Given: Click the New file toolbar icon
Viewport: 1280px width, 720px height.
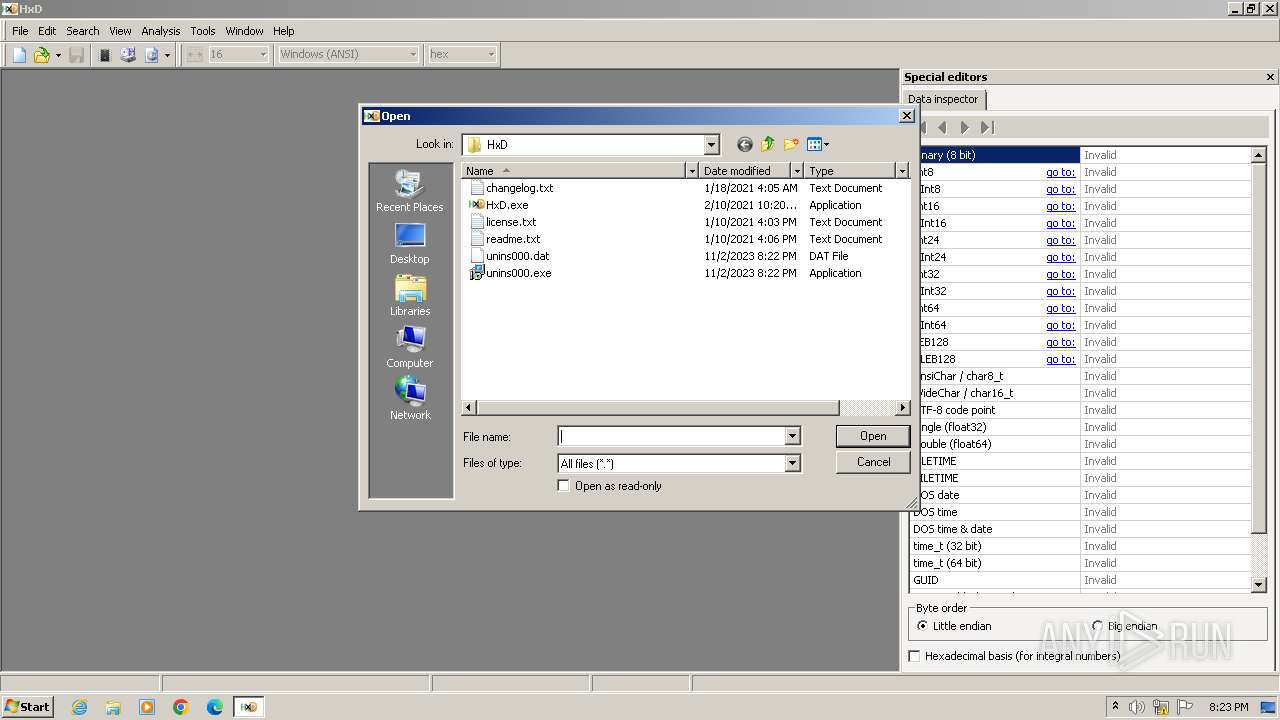Looking at the screenshot, I should tap(19, 55).
